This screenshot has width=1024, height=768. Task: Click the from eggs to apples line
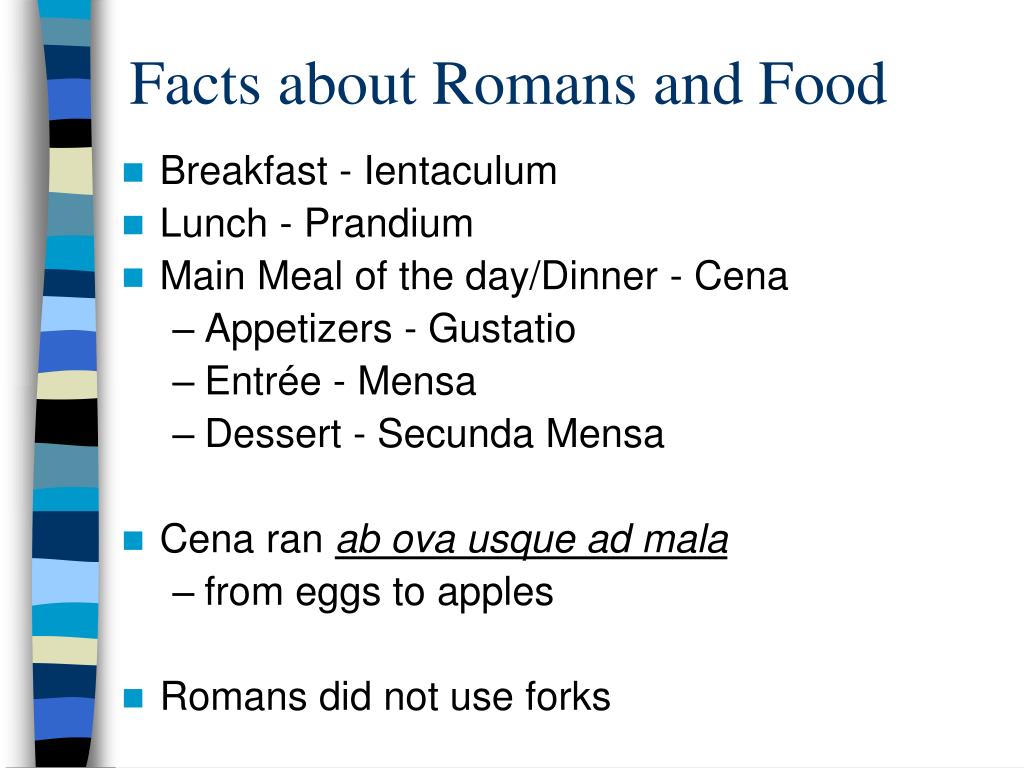(363, 593)
